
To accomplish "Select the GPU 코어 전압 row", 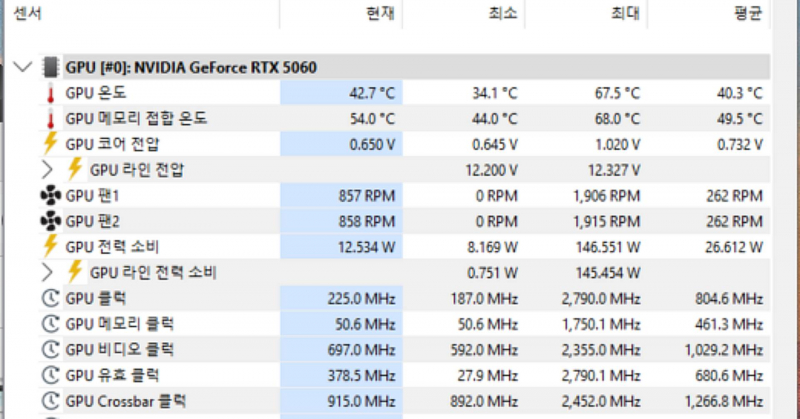I will pos(404,144).
